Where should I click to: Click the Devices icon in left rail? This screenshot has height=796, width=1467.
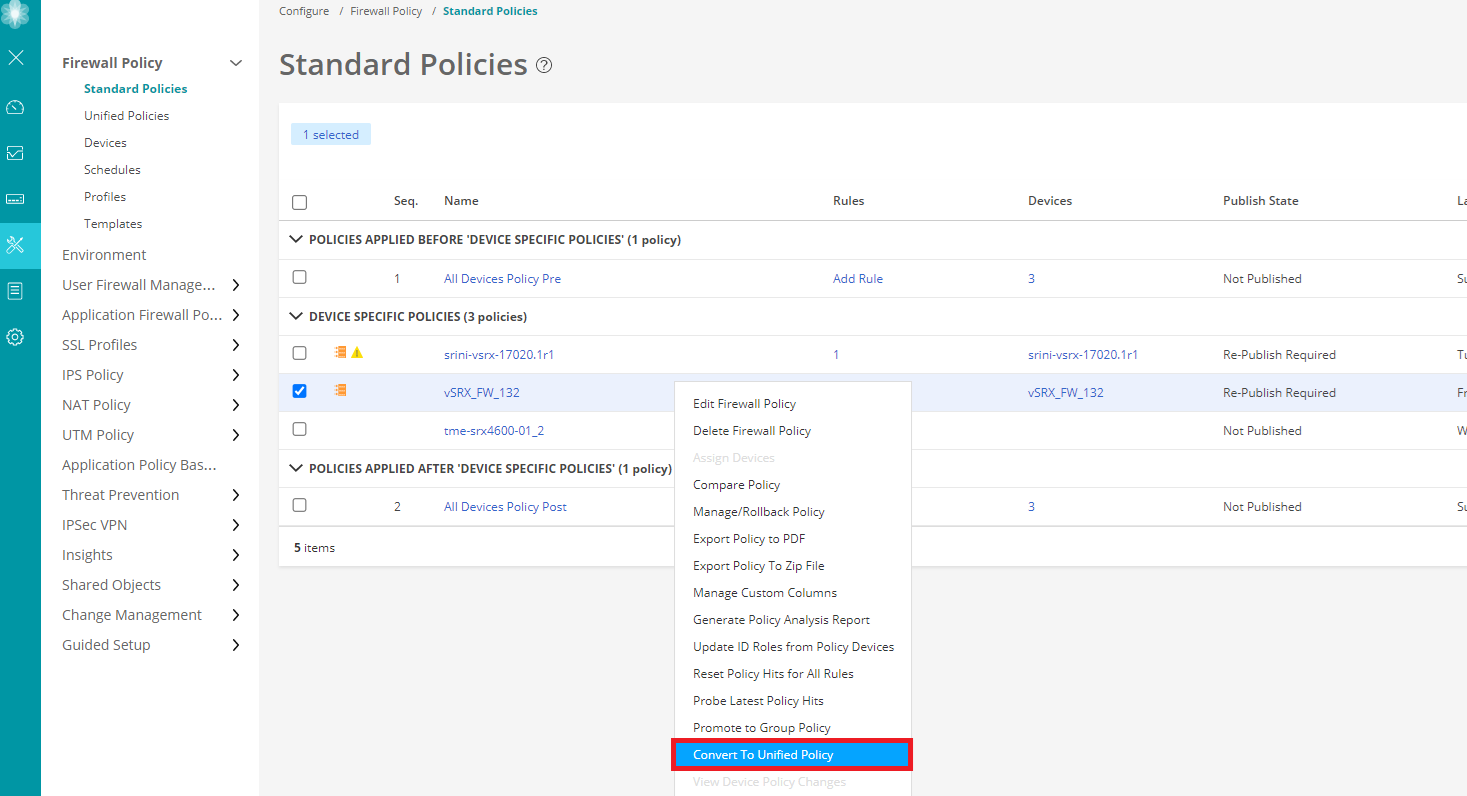15,199
